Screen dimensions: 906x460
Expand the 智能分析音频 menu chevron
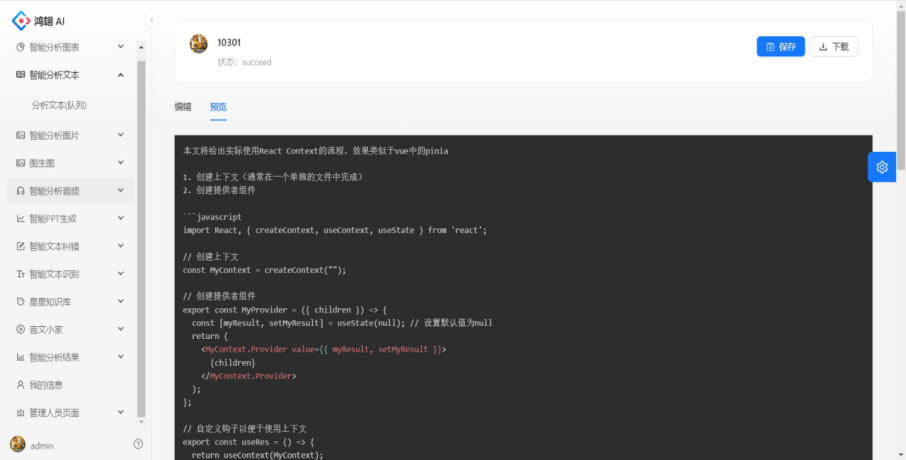(x=121, y=190)
